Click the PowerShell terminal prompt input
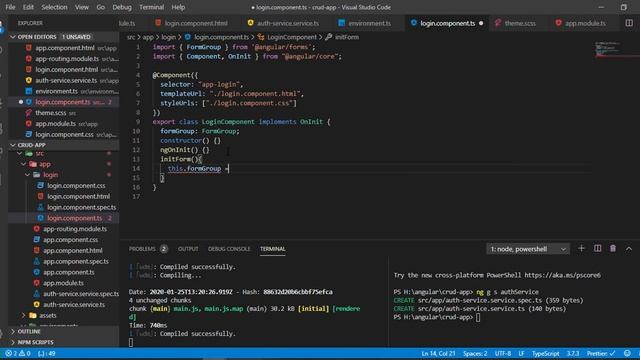 (x=478, y=317)
